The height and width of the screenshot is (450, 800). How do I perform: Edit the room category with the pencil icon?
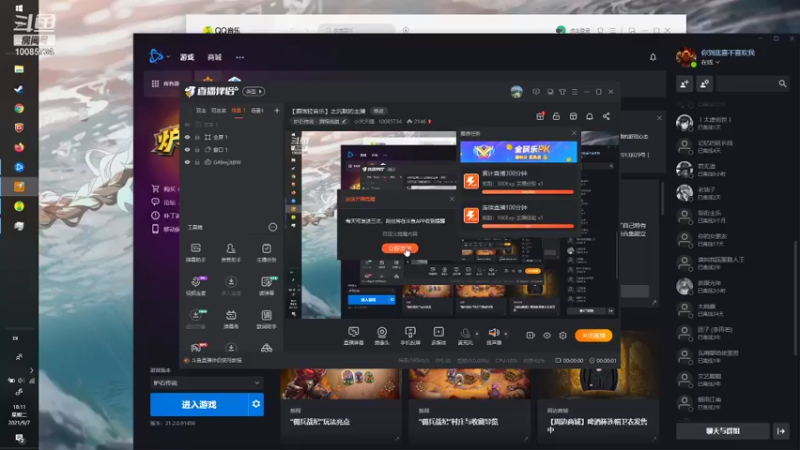click(344, 121)
